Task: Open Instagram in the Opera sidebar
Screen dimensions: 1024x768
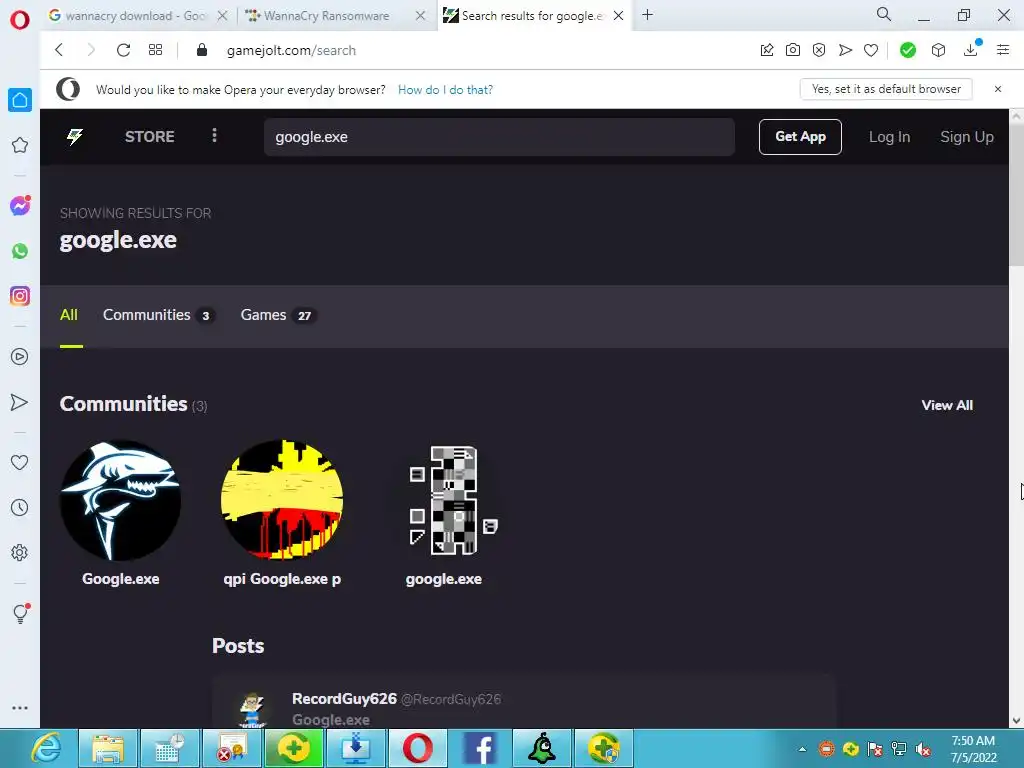Action: coord(20,296)
